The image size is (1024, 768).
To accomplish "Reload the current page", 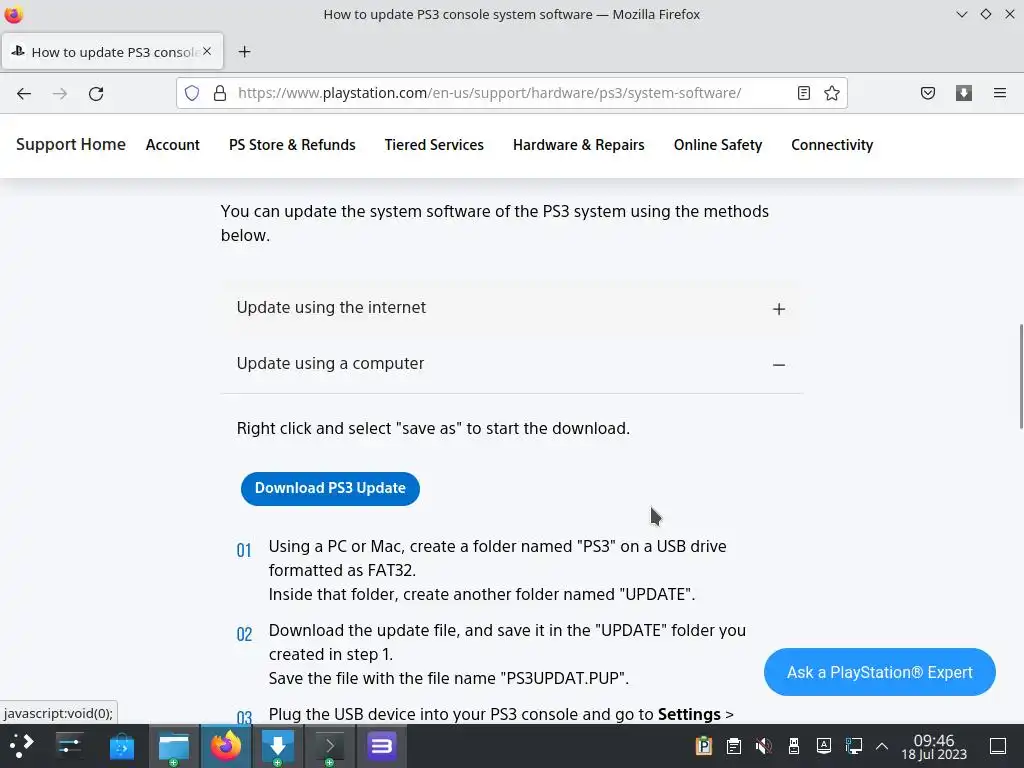I will 96,93.
